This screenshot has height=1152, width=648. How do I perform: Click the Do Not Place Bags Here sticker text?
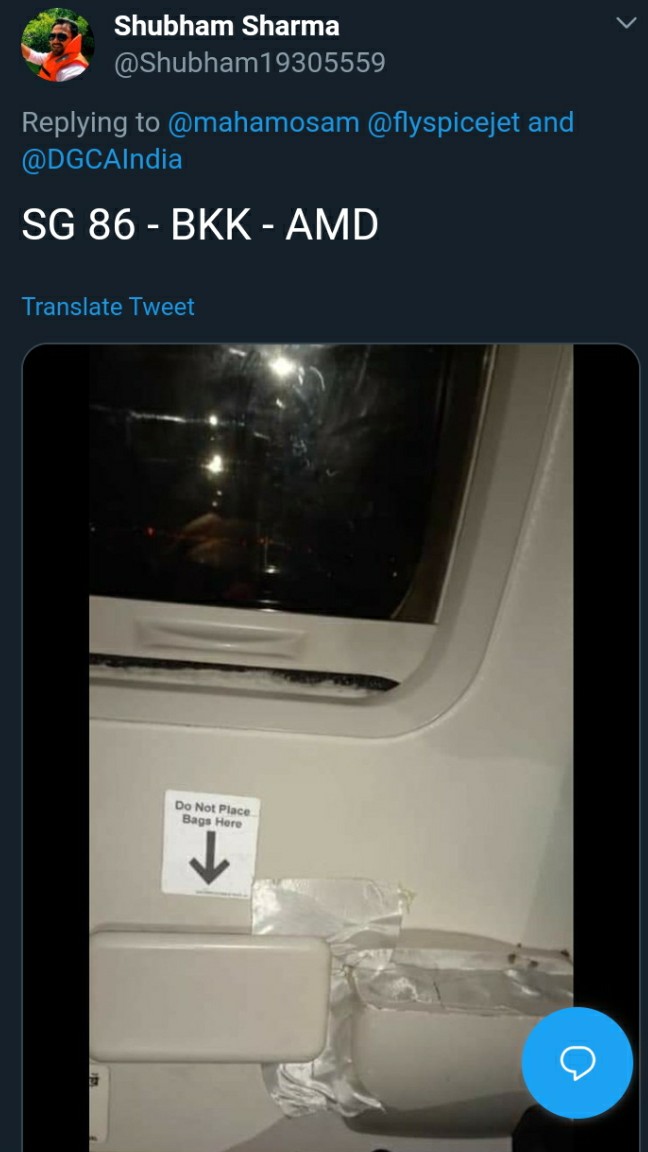point(213,815)
